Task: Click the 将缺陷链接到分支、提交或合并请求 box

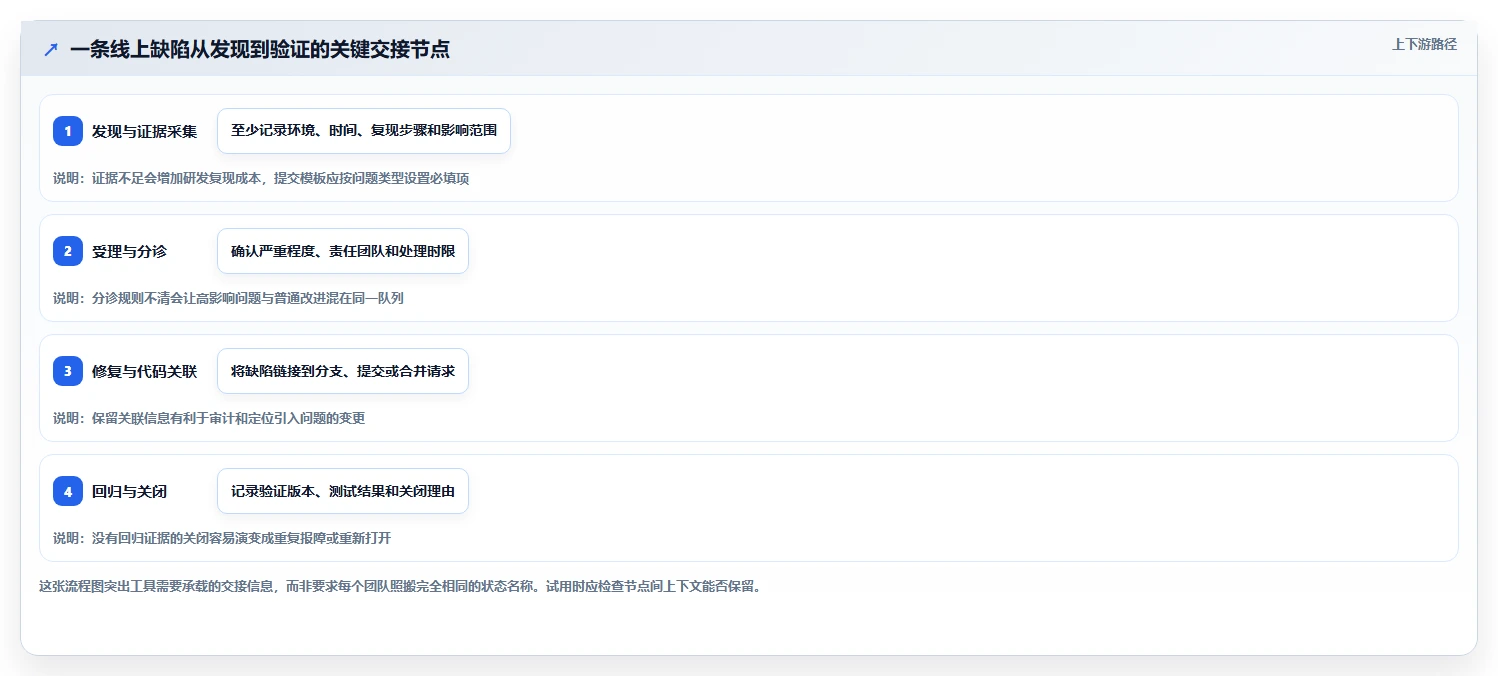Action: (343, 371)
